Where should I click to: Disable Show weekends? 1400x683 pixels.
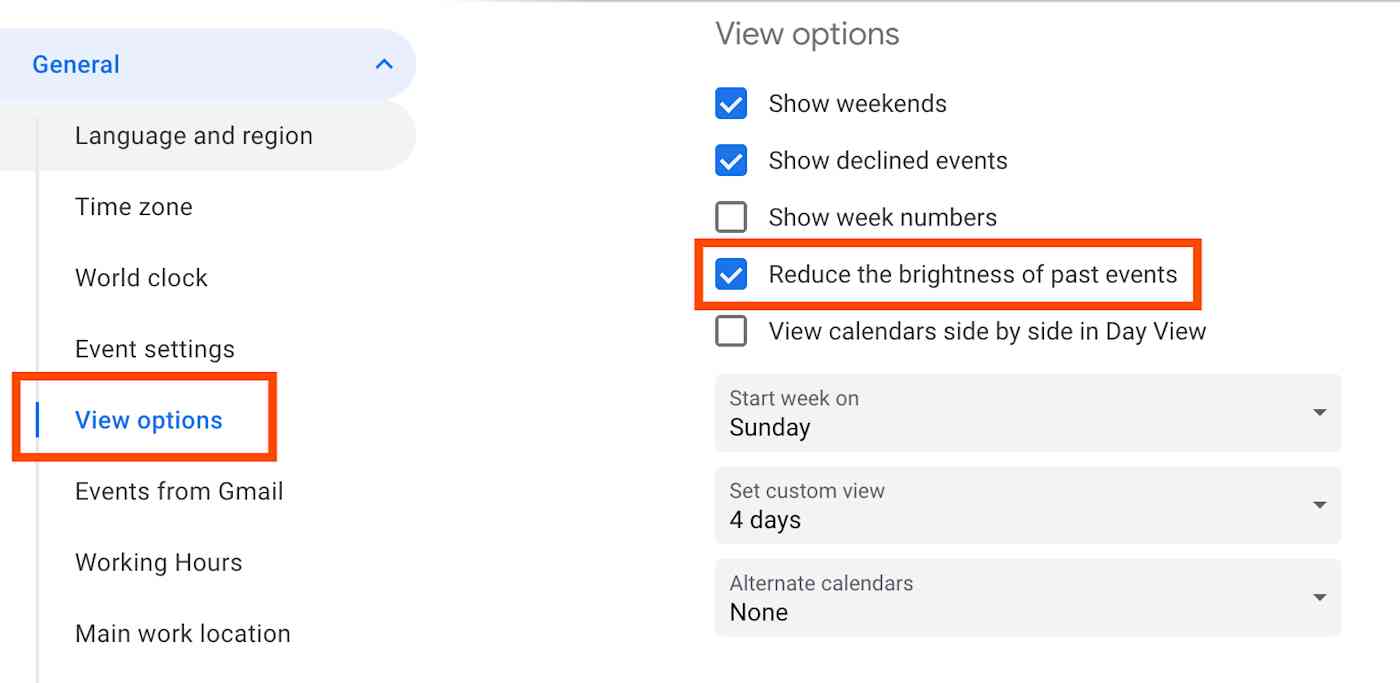click(x=731, y=103)
